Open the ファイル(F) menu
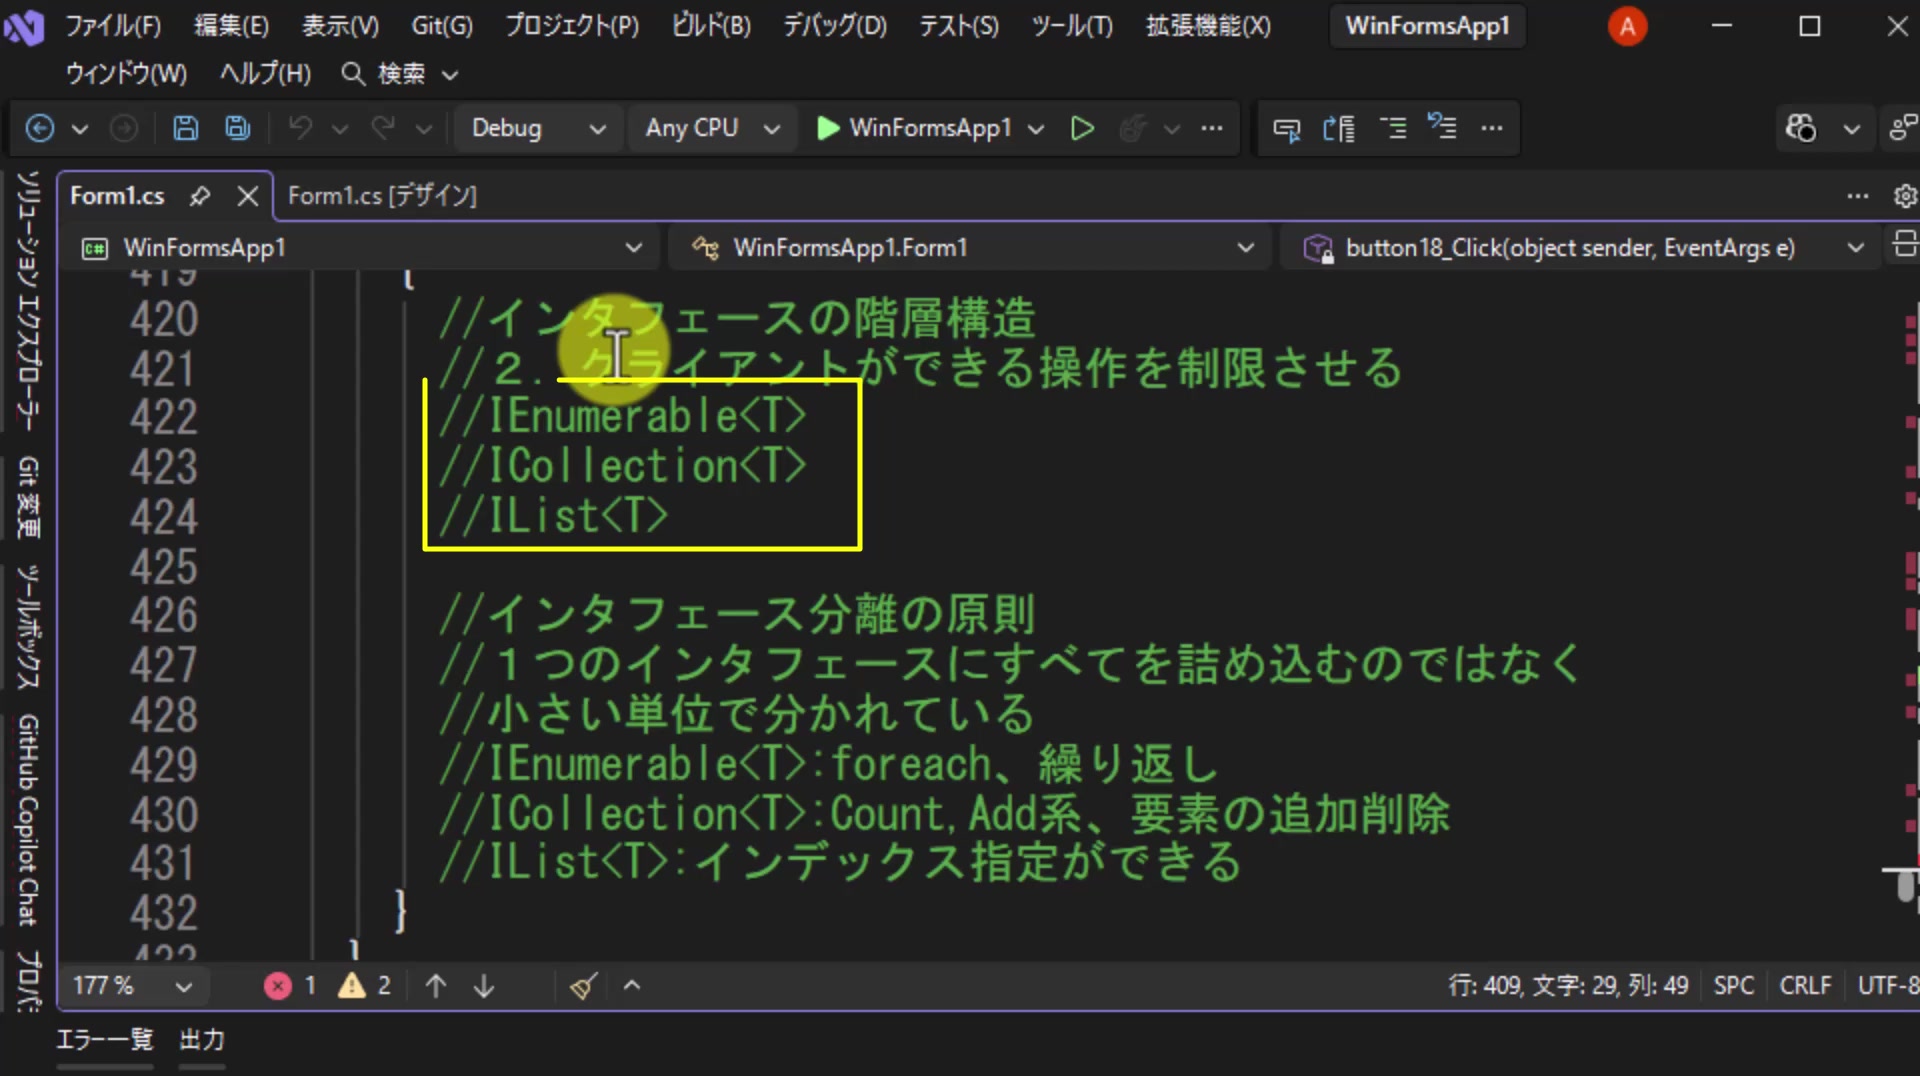Viewport: 1920px width, 1076px height. pos(113,26)
